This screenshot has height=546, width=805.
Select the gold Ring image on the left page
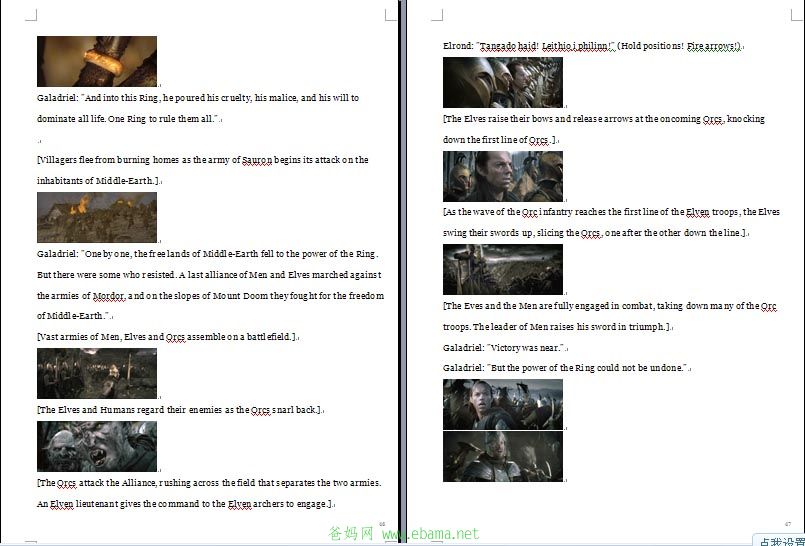(97, 61)
